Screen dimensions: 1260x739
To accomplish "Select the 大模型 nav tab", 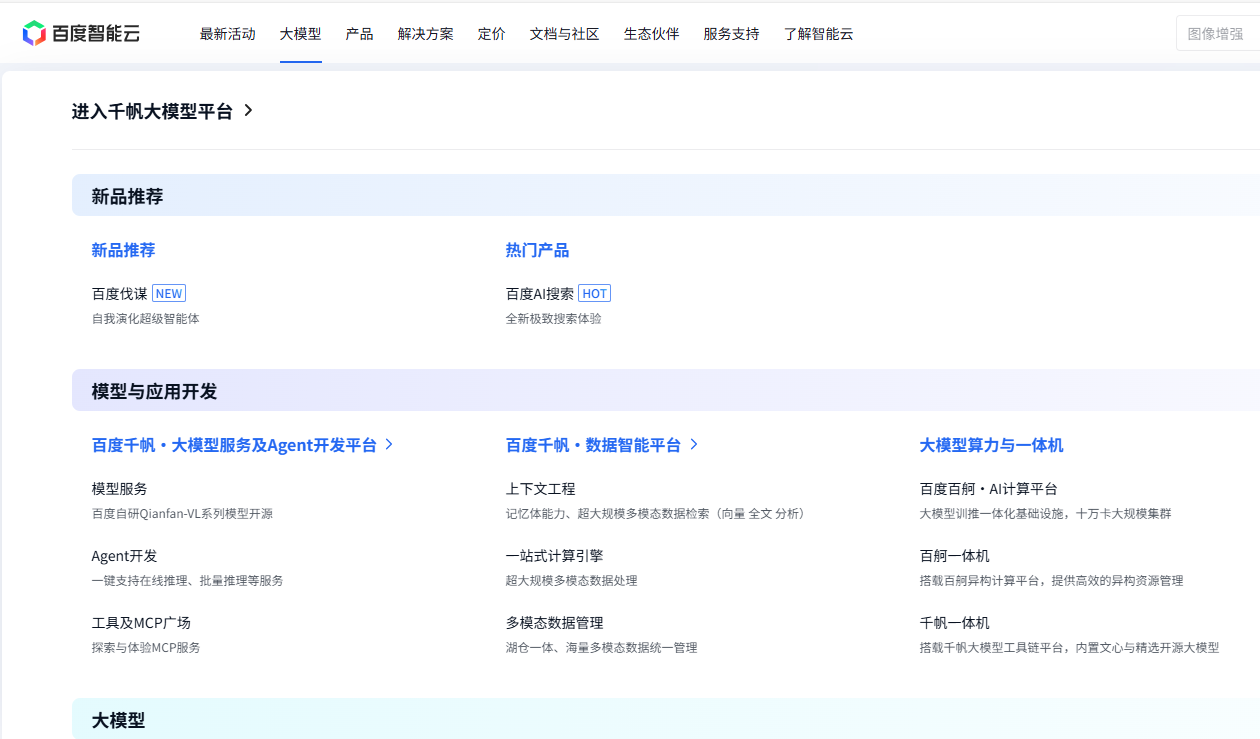I will click(301, 34).
